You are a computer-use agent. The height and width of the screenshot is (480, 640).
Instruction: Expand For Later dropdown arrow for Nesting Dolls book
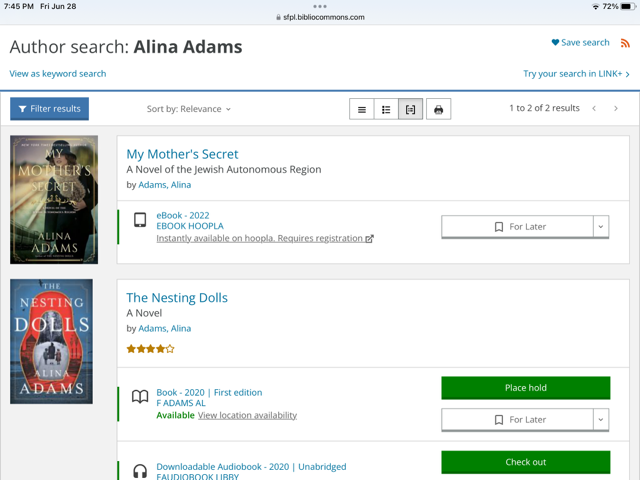click(601, 420)
